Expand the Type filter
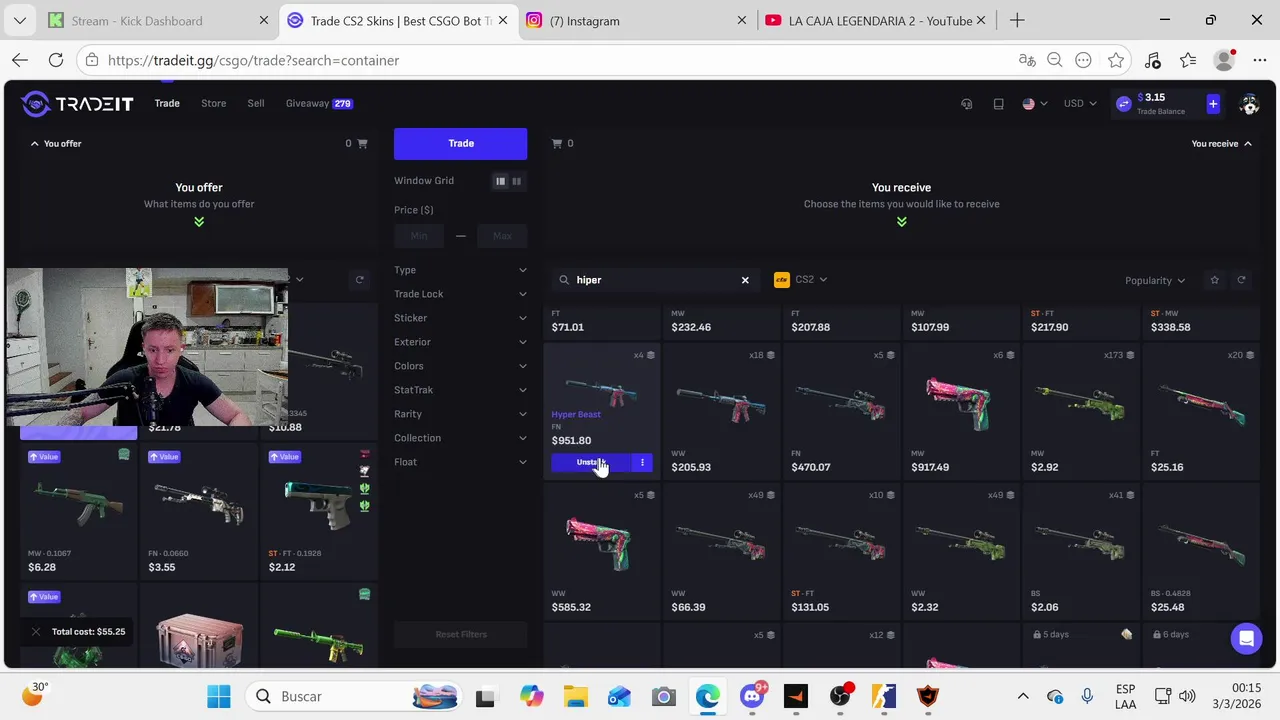 pos(460,270)
